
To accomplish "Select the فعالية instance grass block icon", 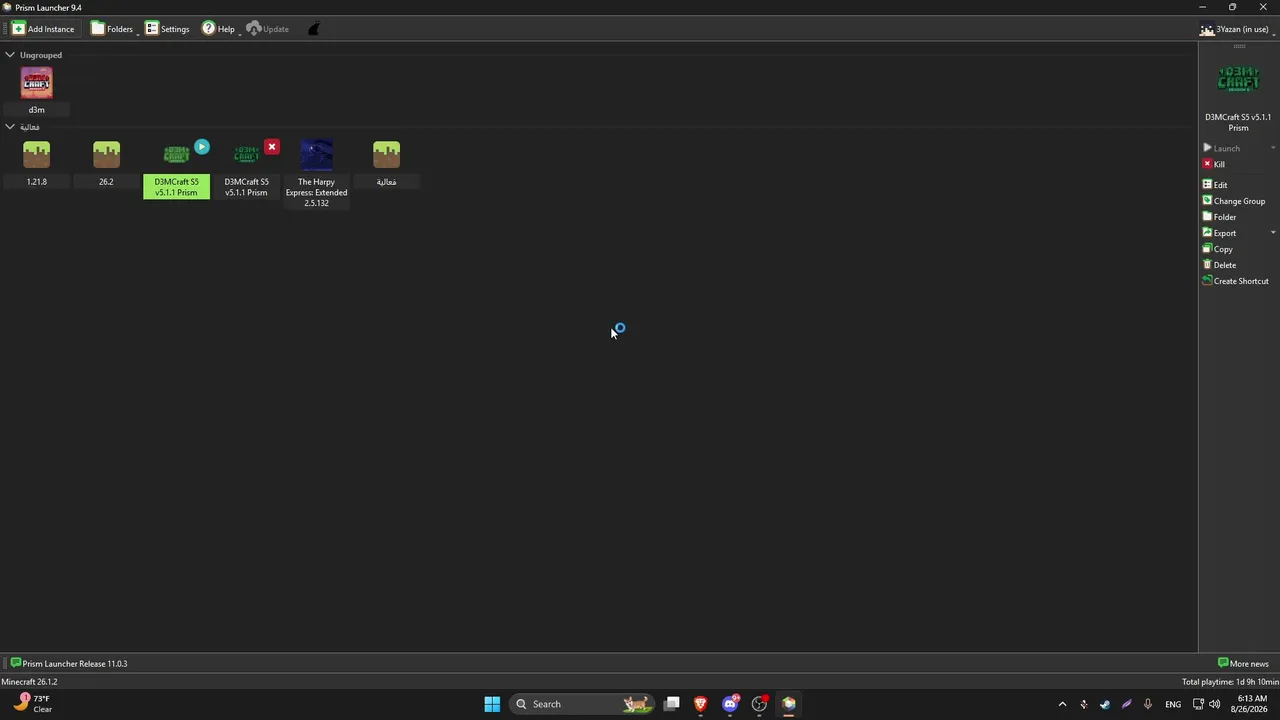I will click(x=387, y=155).
